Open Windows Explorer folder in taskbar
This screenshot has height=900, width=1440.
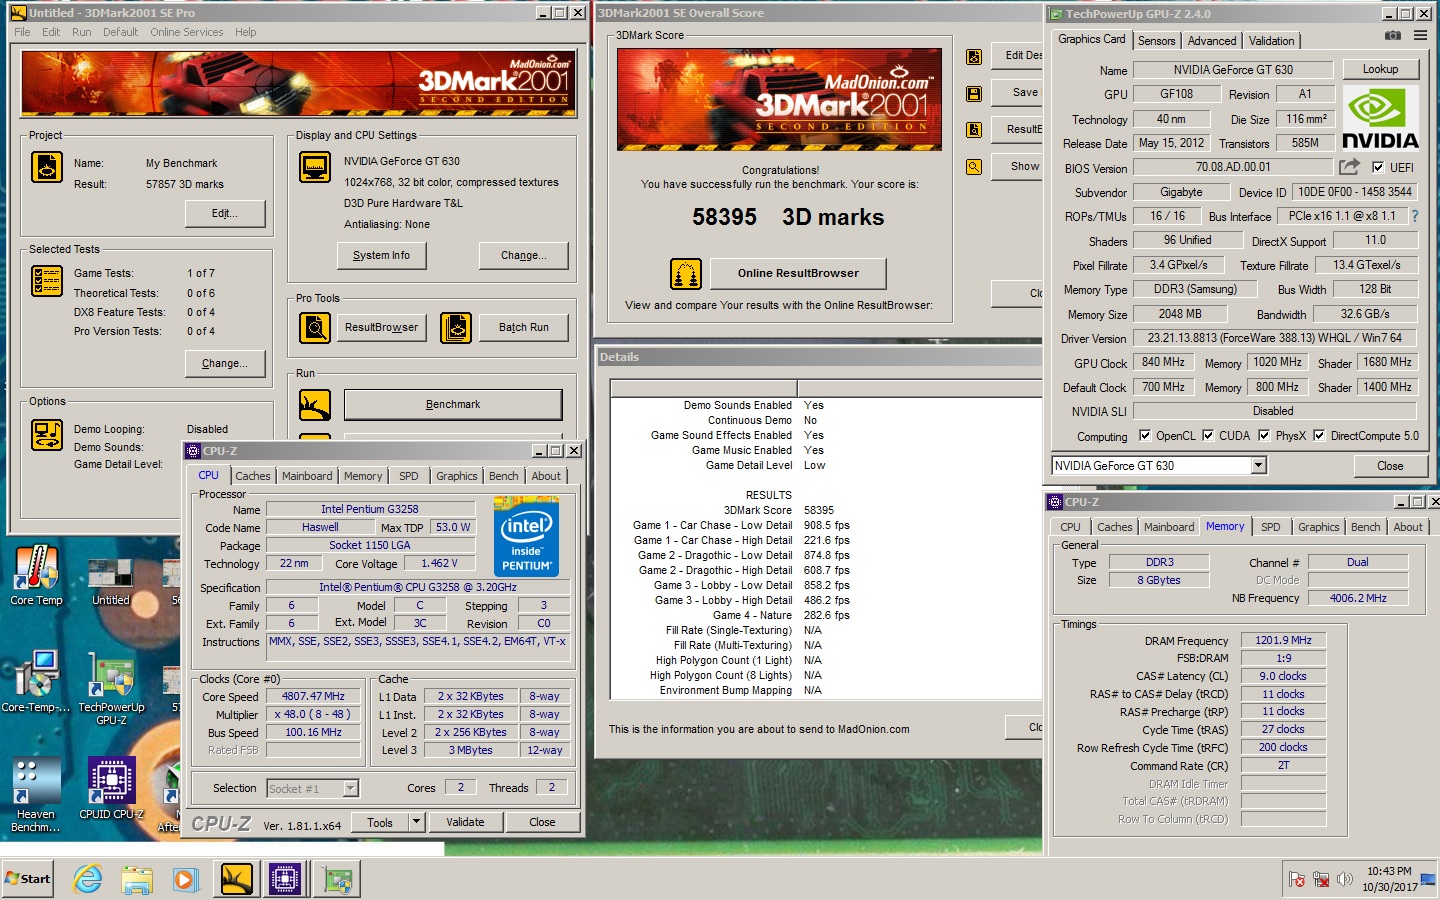coord(137,879)
